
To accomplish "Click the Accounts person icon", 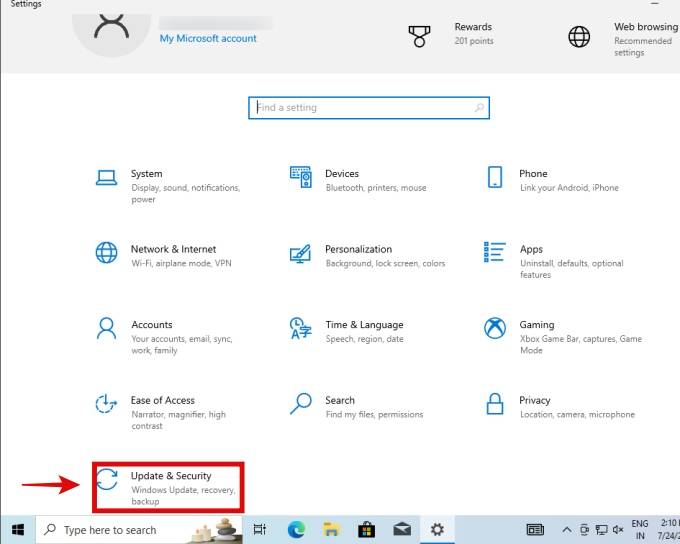I will 106,328.
